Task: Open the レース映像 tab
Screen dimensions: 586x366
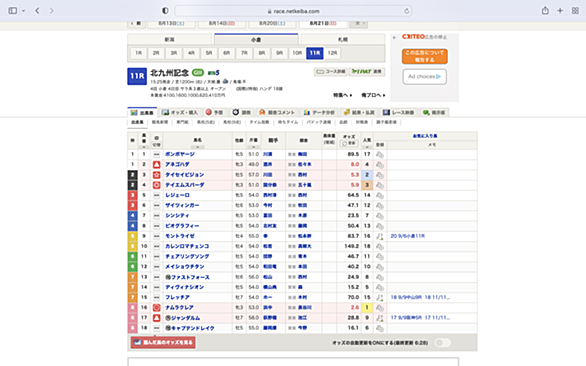Action: coord(398,113)
